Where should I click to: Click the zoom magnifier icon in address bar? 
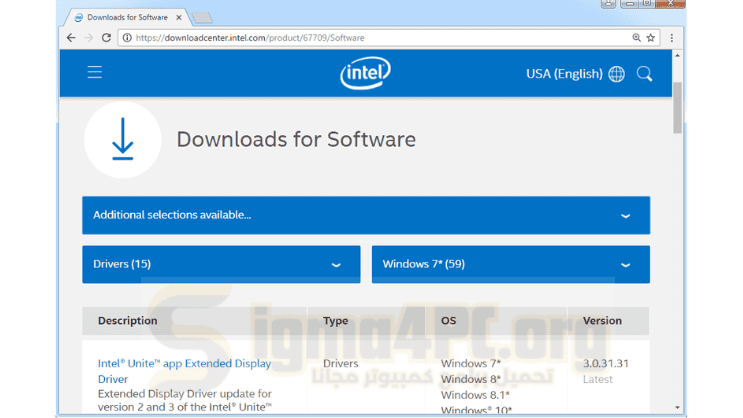[636, 37]
